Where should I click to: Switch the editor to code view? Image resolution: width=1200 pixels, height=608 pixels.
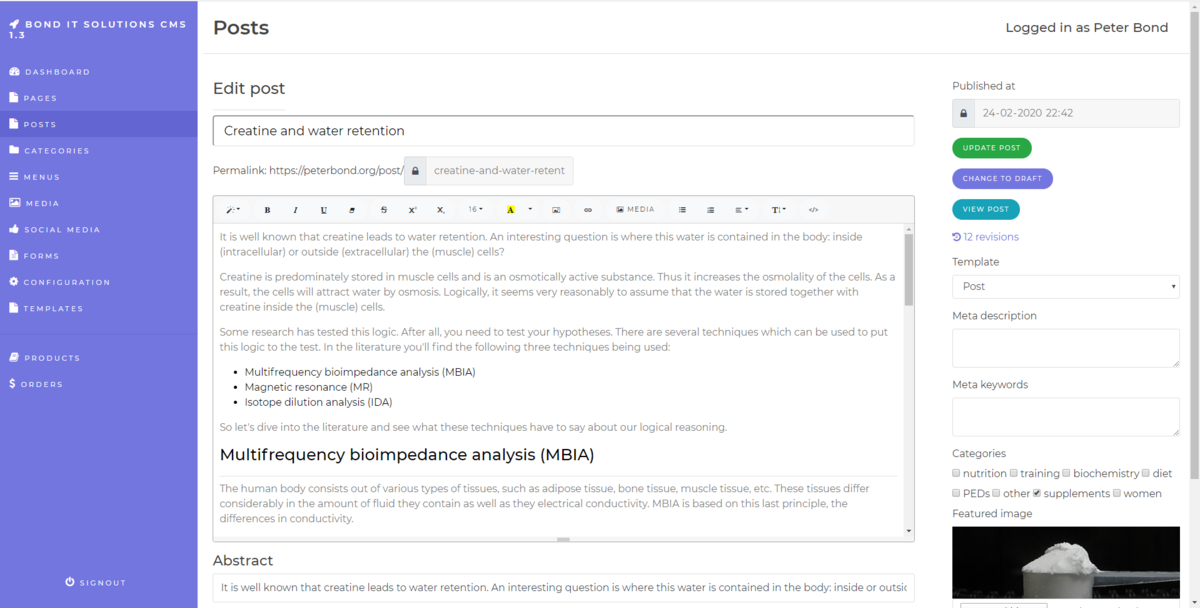click(813, 210)
